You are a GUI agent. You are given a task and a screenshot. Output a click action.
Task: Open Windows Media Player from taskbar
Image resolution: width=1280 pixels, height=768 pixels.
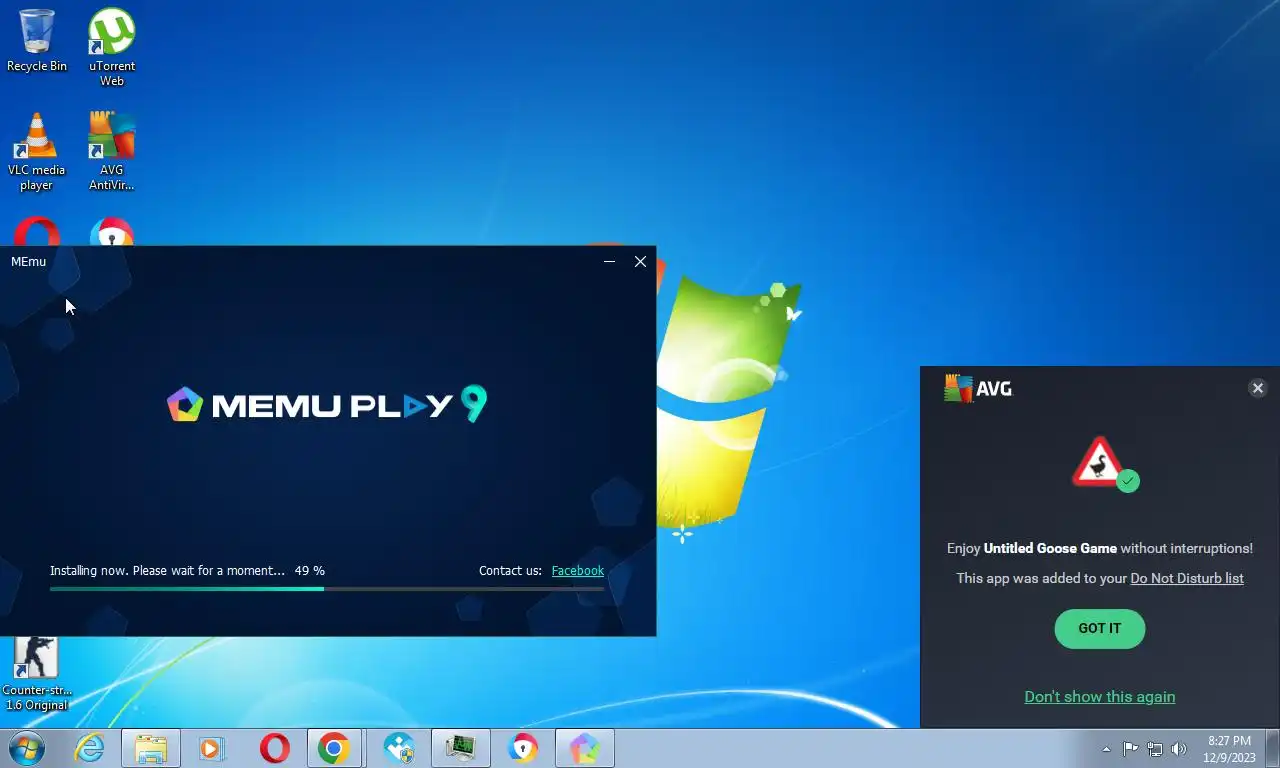point(212,748)
